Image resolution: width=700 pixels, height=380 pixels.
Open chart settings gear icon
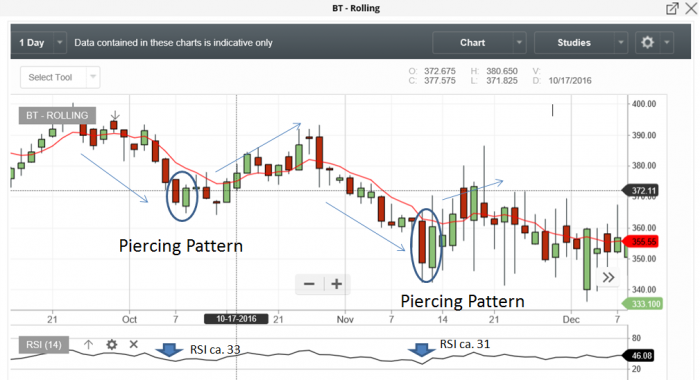click(648, 43)
